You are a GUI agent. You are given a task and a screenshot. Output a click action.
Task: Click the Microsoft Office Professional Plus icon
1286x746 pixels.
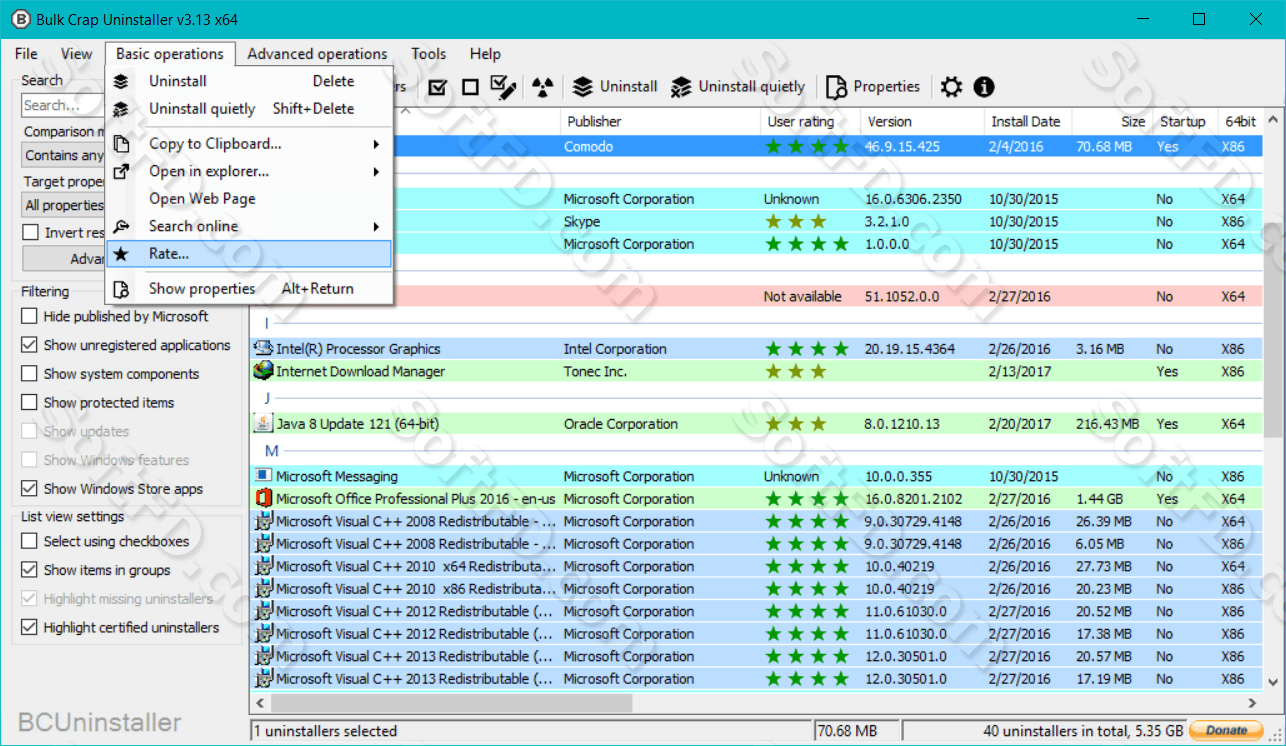click(x=263, y=499)
